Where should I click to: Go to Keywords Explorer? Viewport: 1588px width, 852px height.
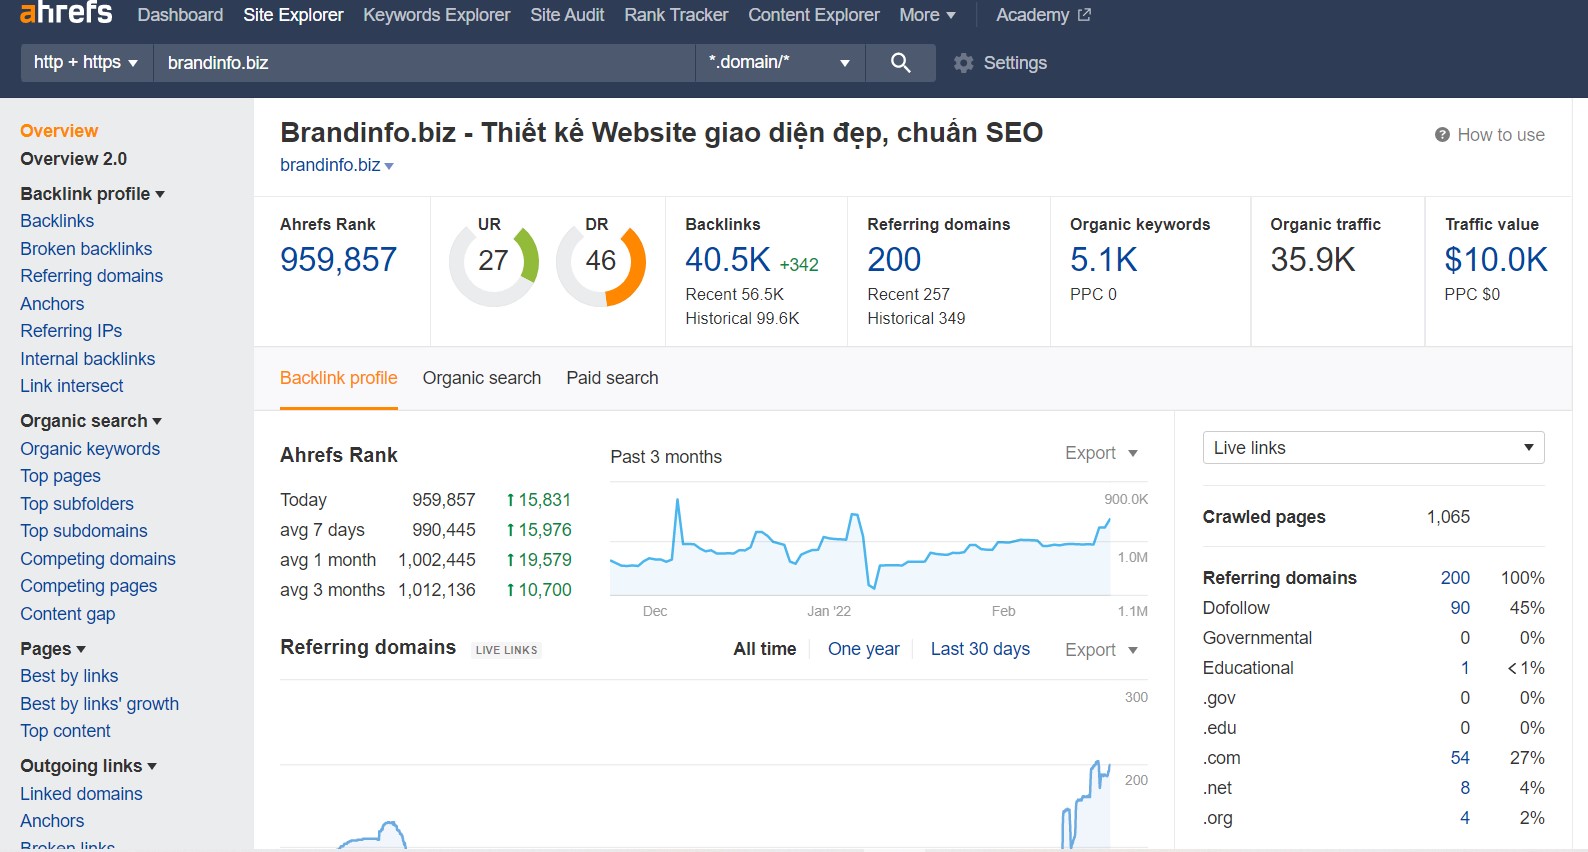[x=436, y=15]
